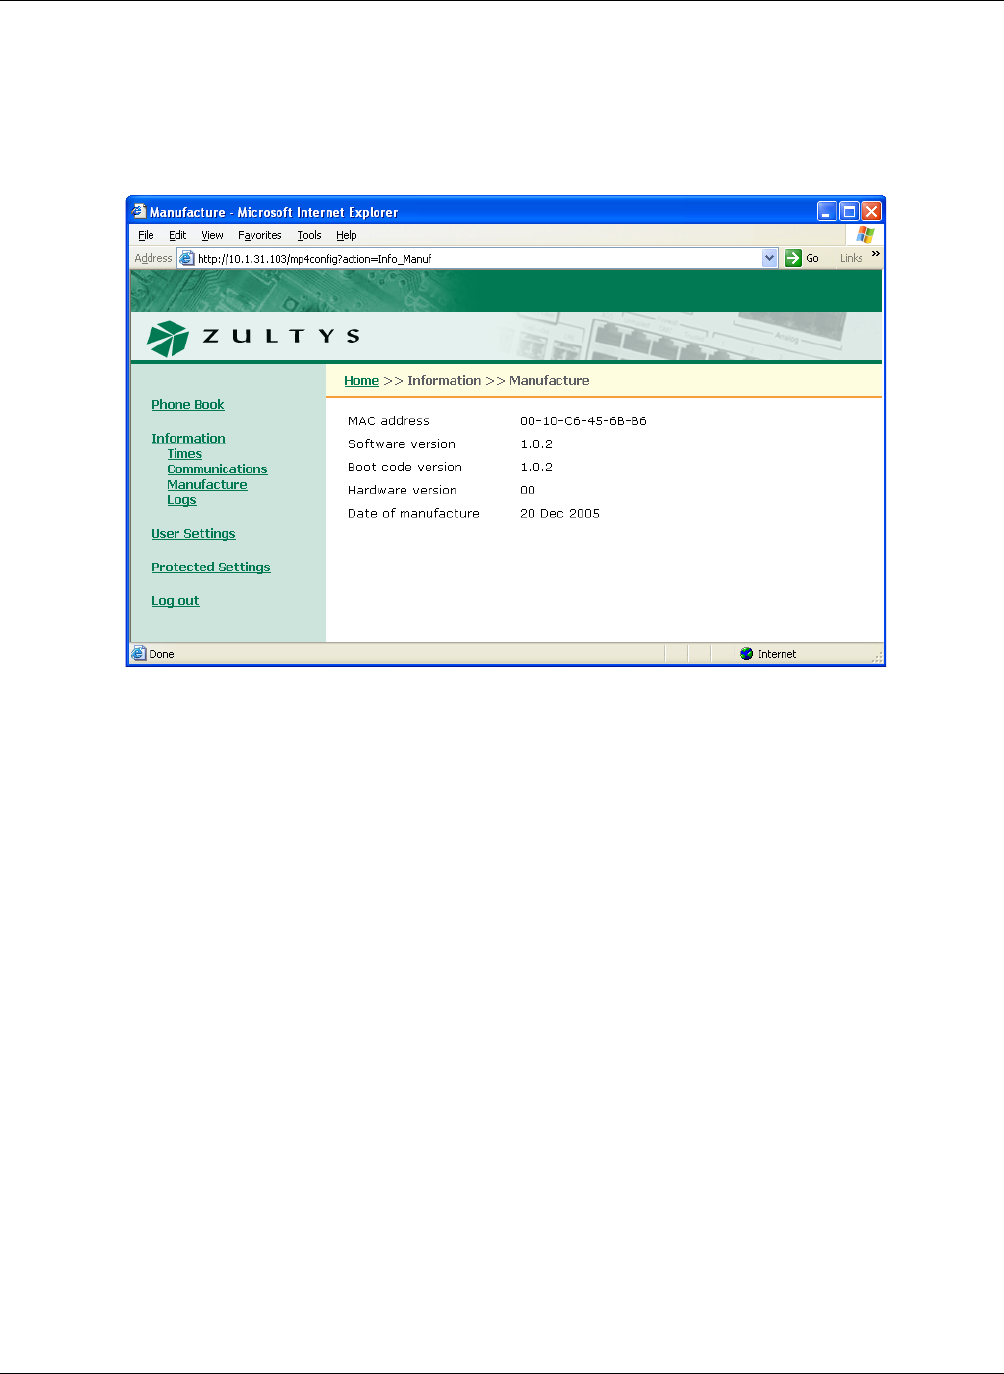Click the window resize grip corner
This screenshot has height=1374, width=1004.
[x=877, y=657]
